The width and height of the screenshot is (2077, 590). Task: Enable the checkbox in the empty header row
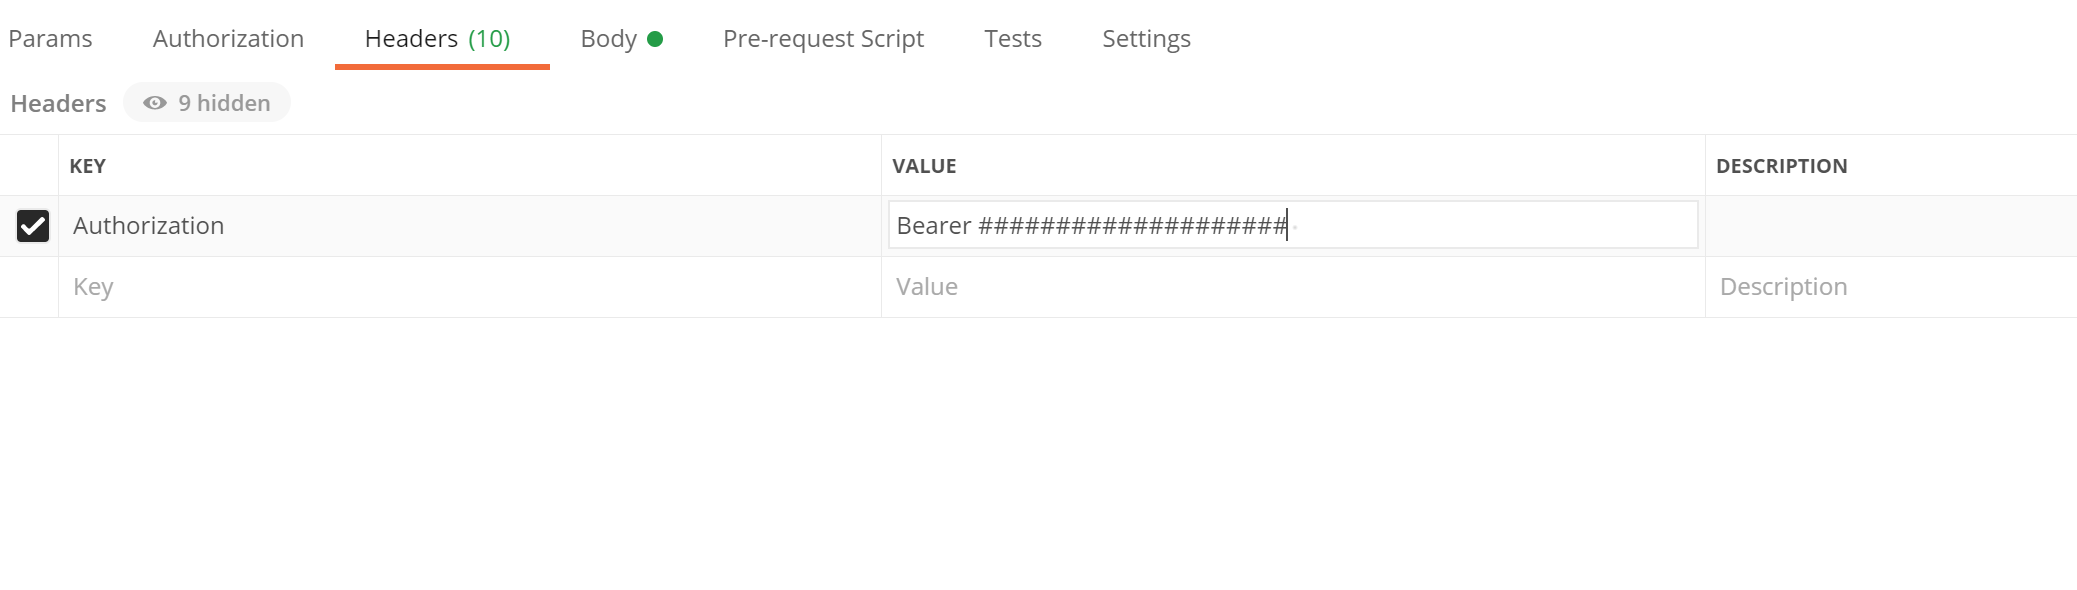click(33, 287)
